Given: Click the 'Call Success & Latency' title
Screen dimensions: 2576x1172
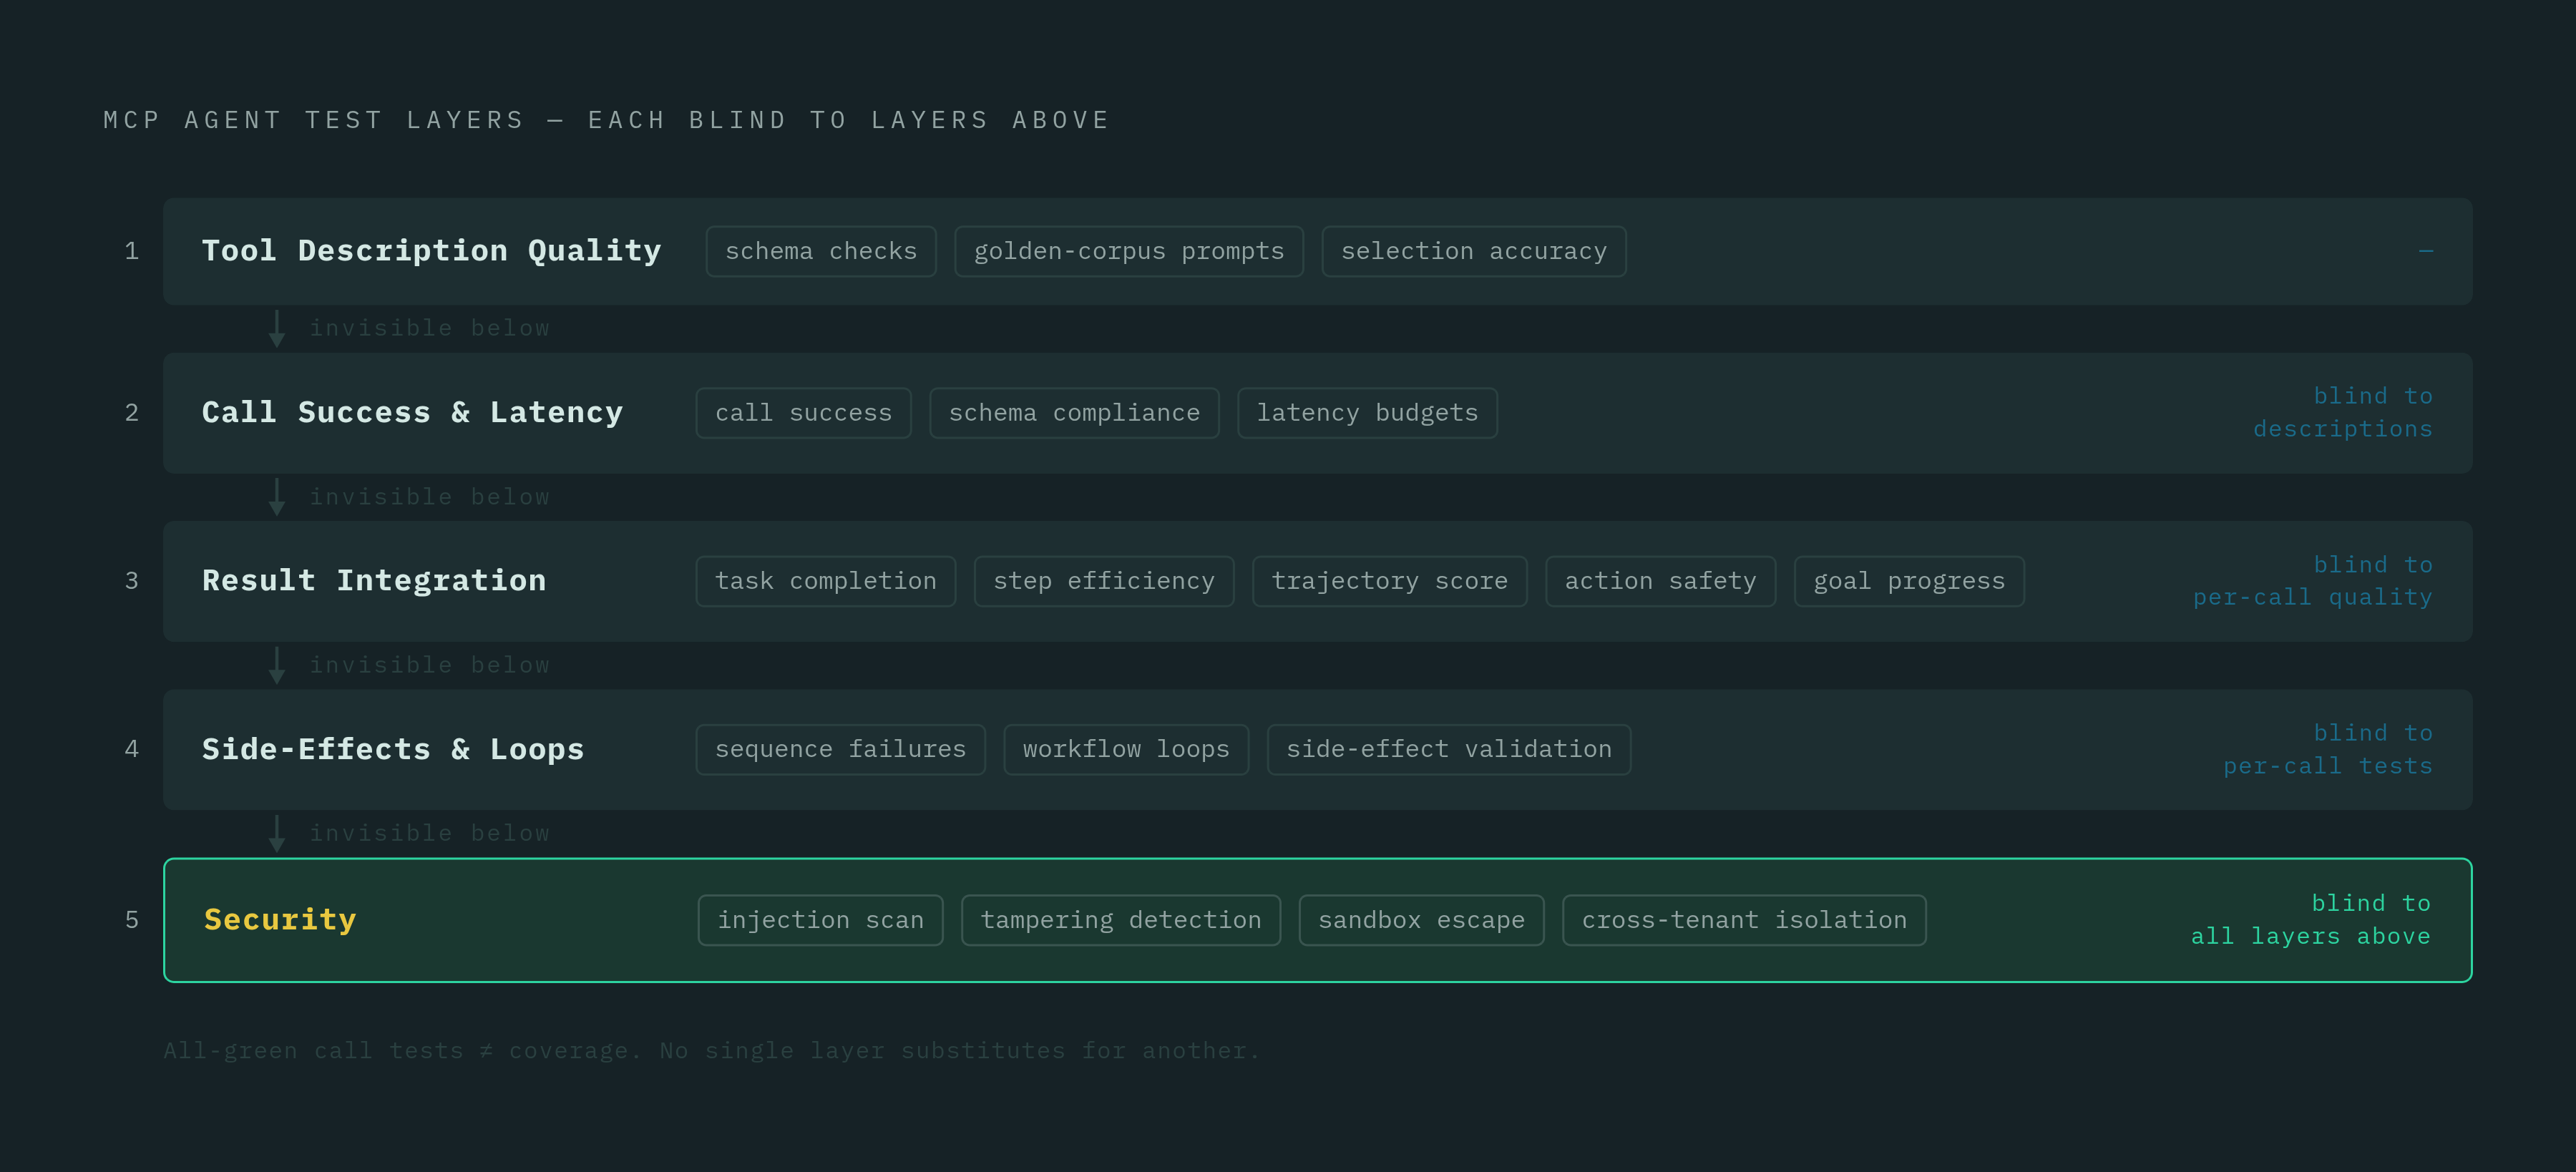Looking at the screenshot, I should (413, 413).
